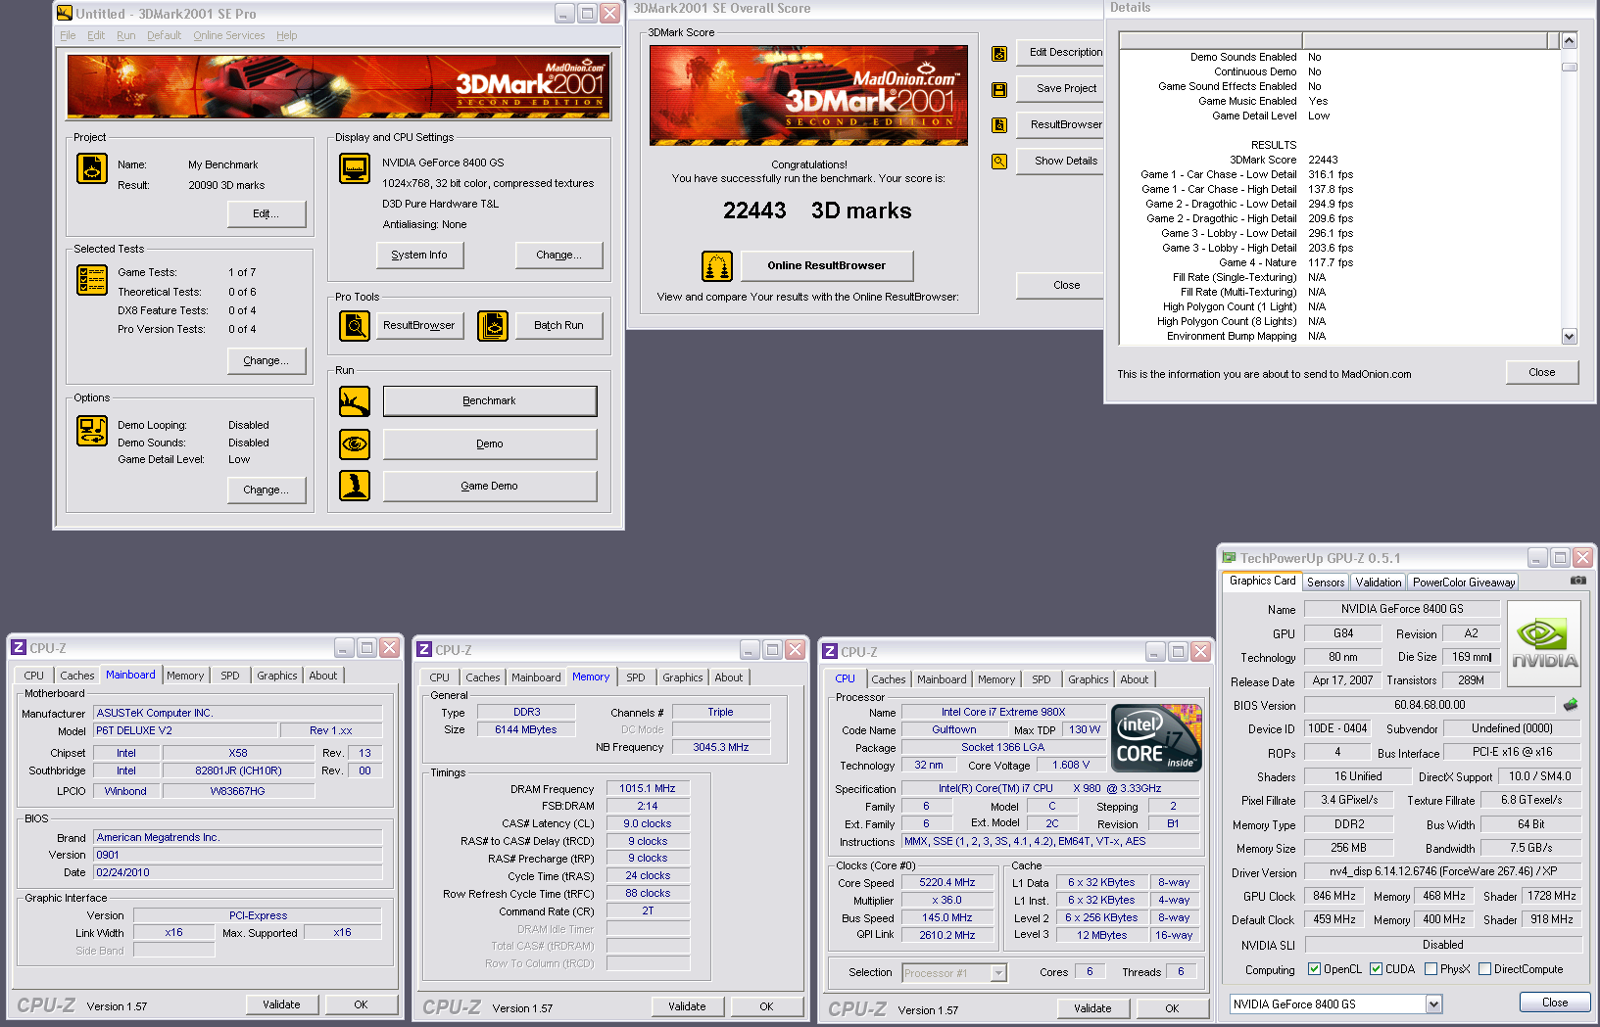
Task: Click the NVIDIA logo in GPU-Z
Action: (x=1544, y=643)
